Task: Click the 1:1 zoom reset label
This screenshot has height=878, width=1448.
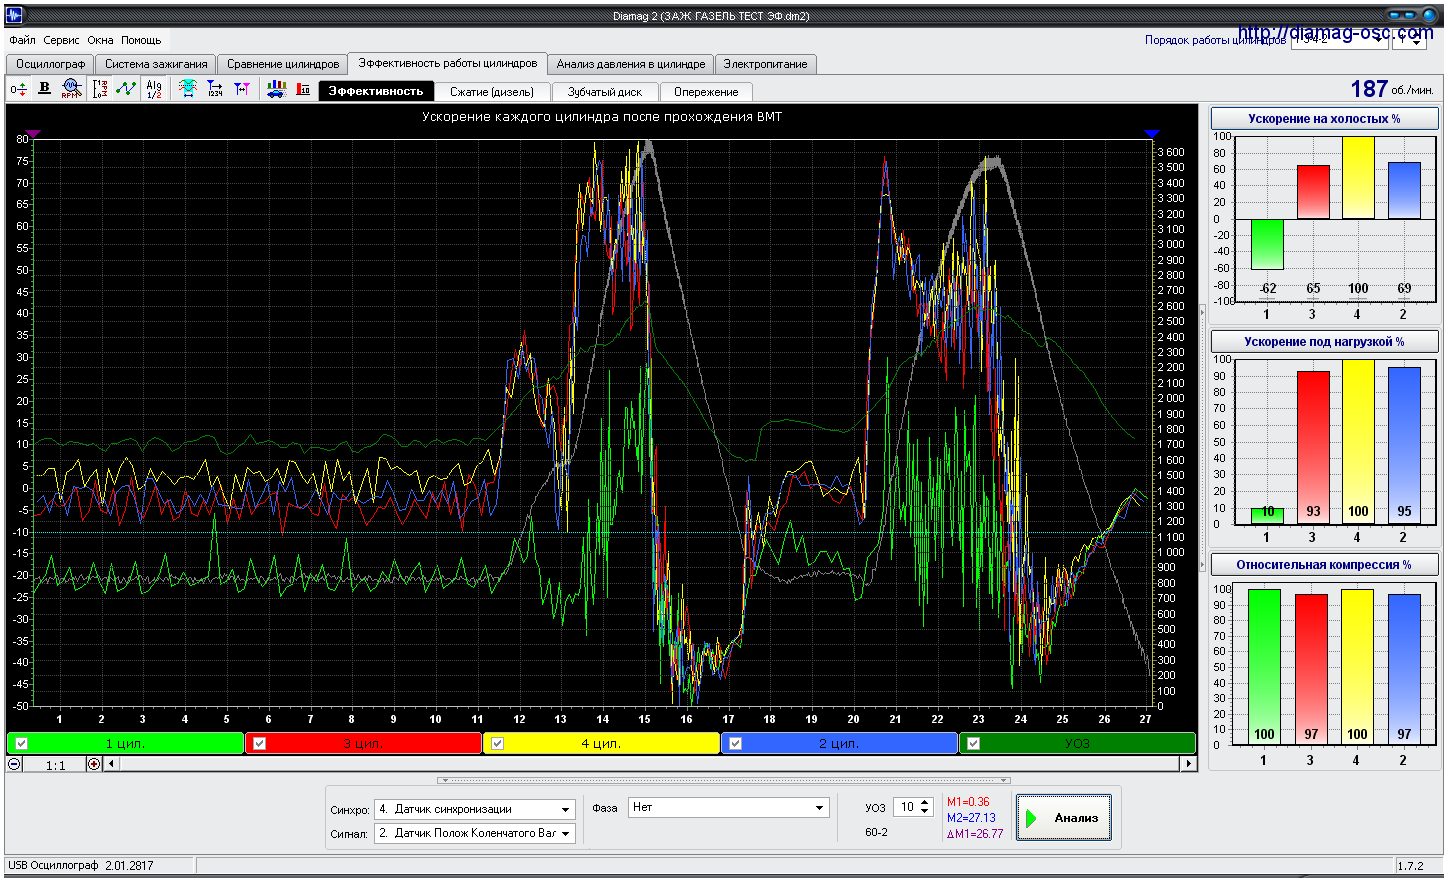Action: click(x=55, y=764)
